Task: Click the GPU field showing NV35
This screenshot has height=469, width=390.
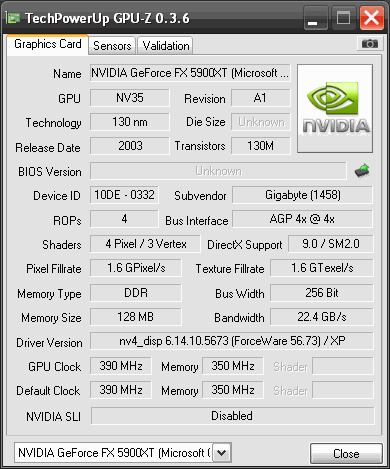Action: (x=130, y=98)
